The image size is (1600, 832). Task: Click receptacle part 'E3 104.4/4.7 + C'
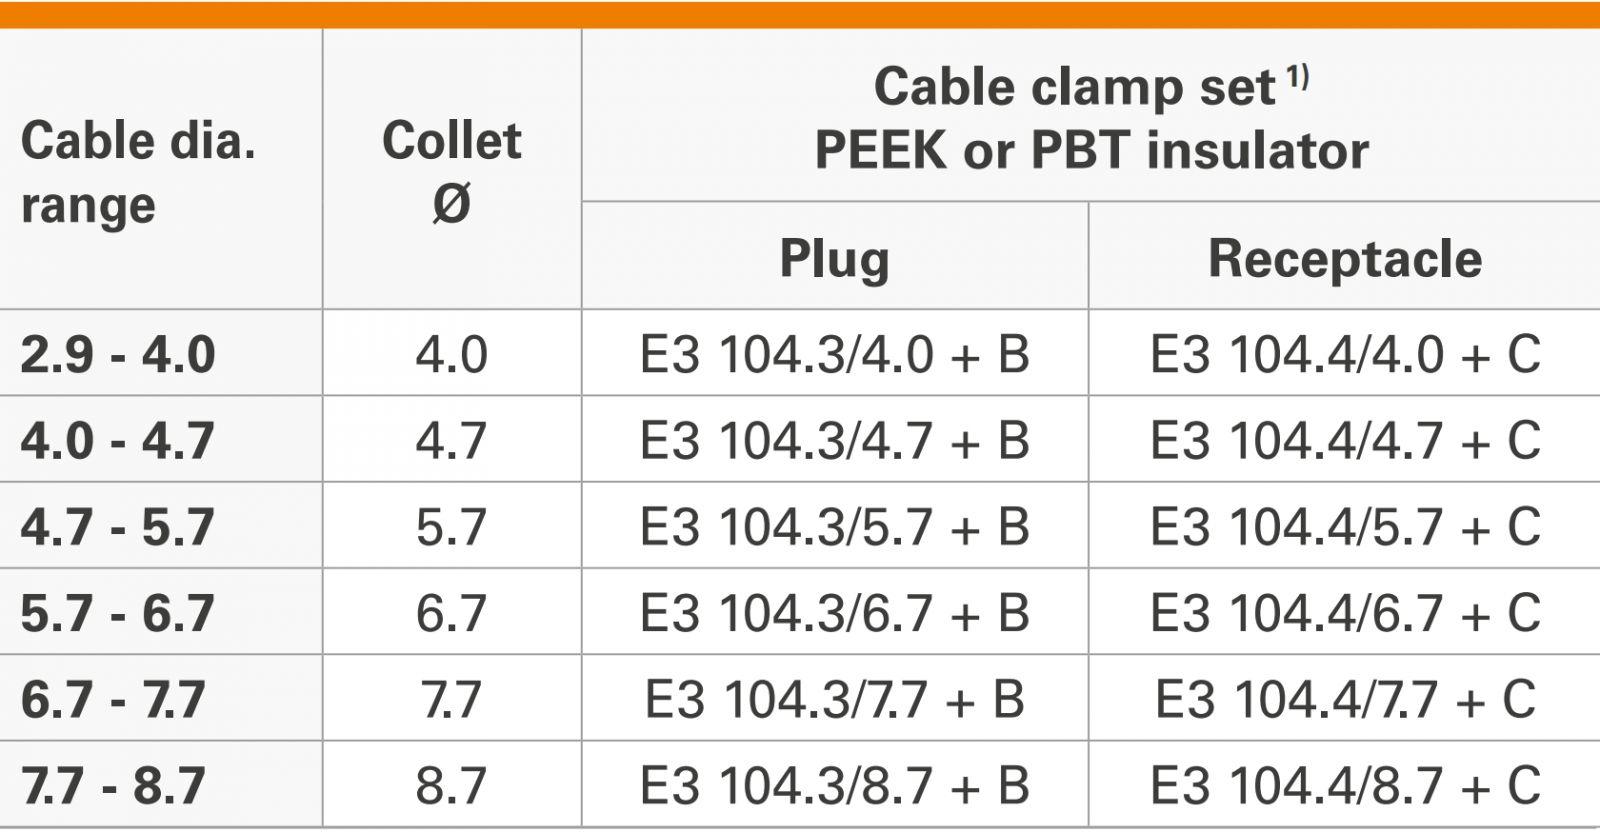point(1345,440)
